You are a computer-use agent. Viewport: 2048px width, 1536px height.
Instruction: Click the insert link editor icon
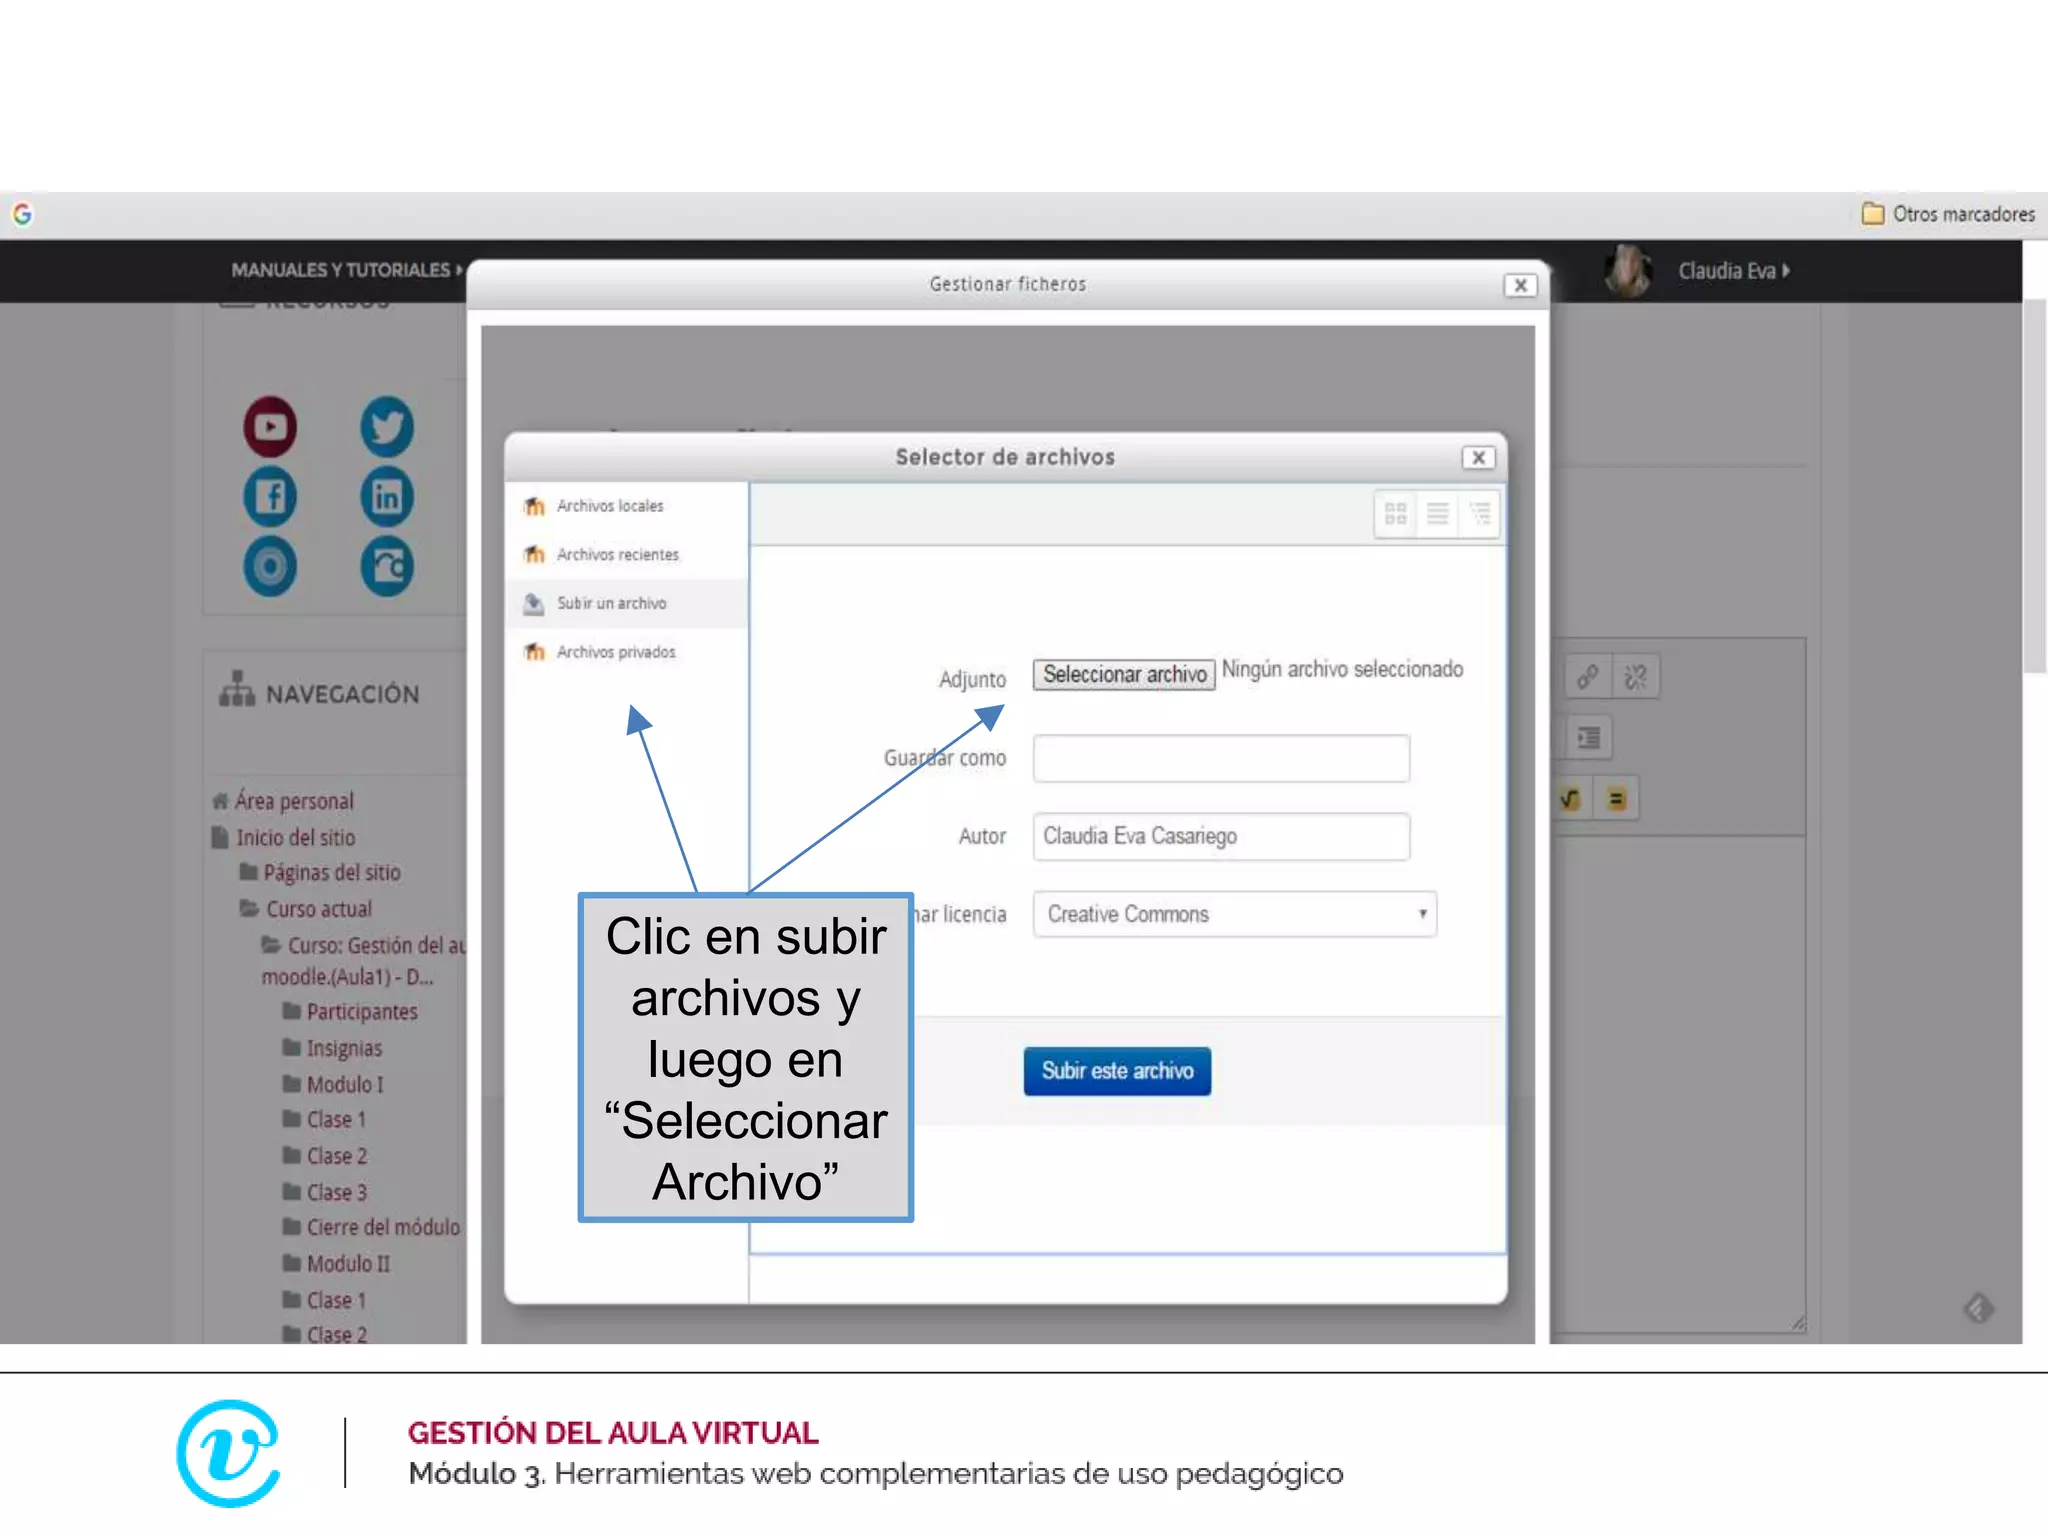[1587, 677]
